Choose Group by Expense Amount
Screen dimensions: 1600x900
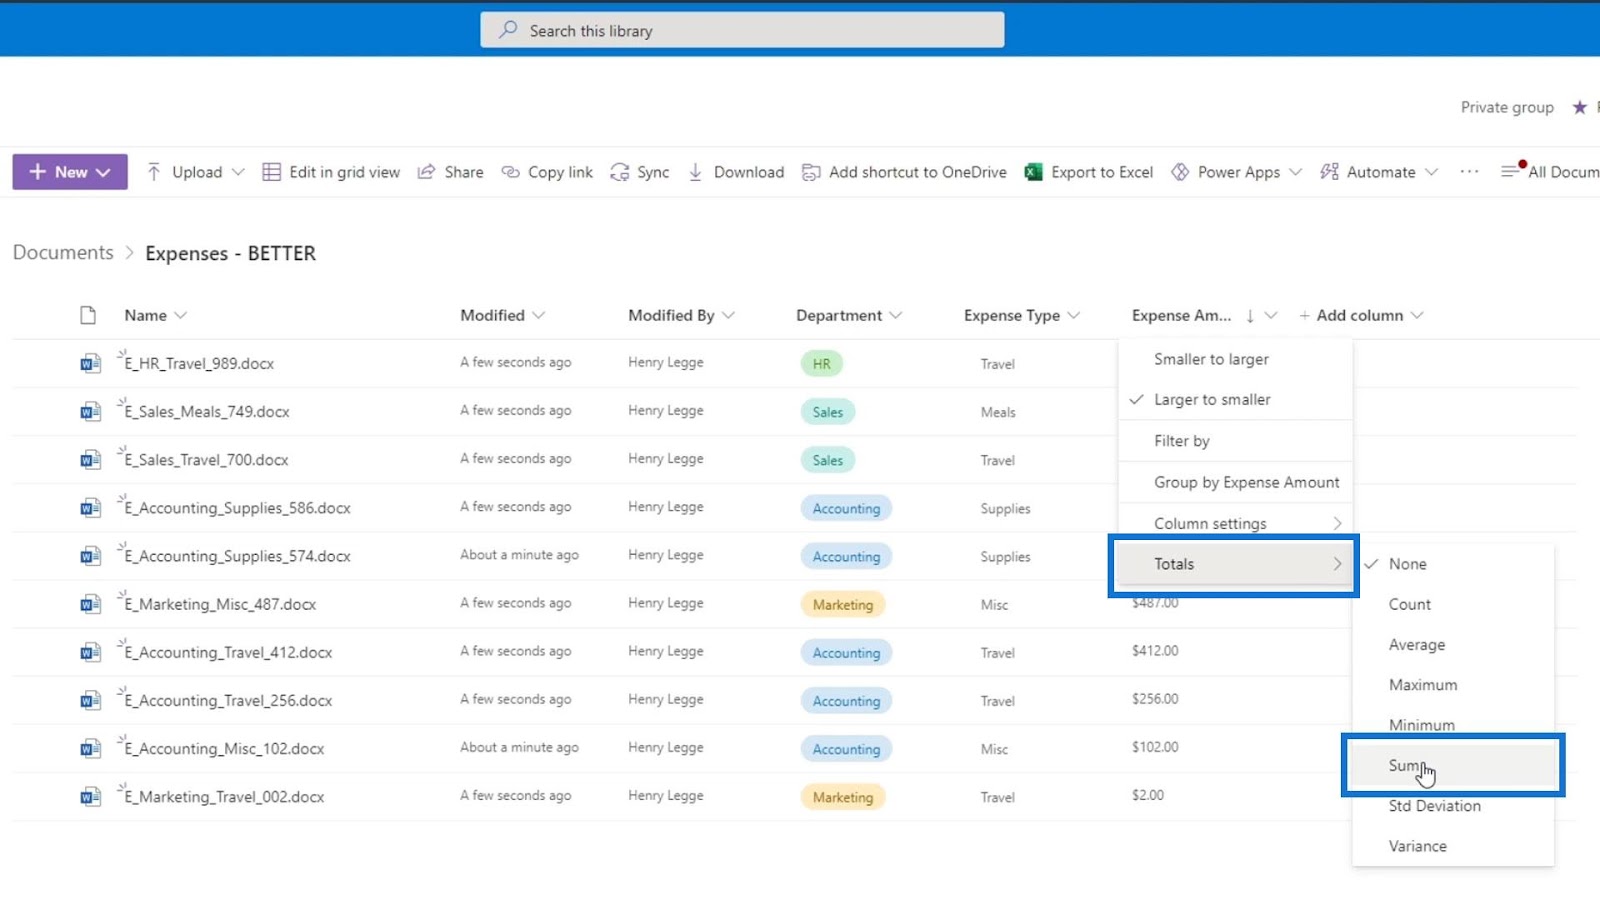(x=1246, y=482)
